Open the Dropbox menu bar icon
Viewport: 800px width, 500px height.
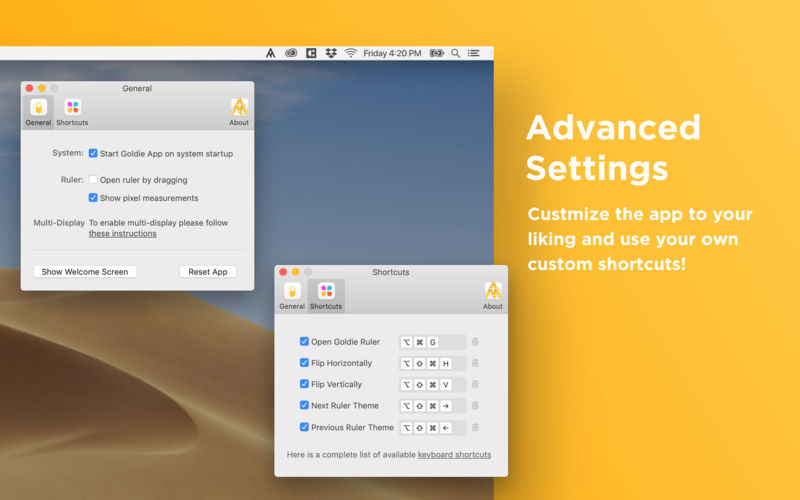tap(331, 53)
